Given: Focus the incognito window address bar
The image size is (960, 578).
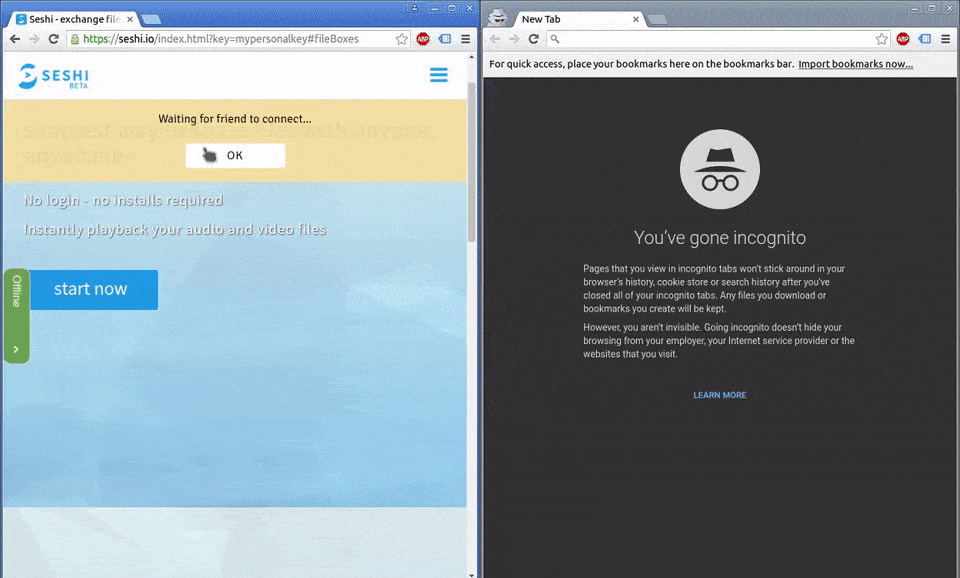Looking at the screenshot, I should (x=710, y=39).
